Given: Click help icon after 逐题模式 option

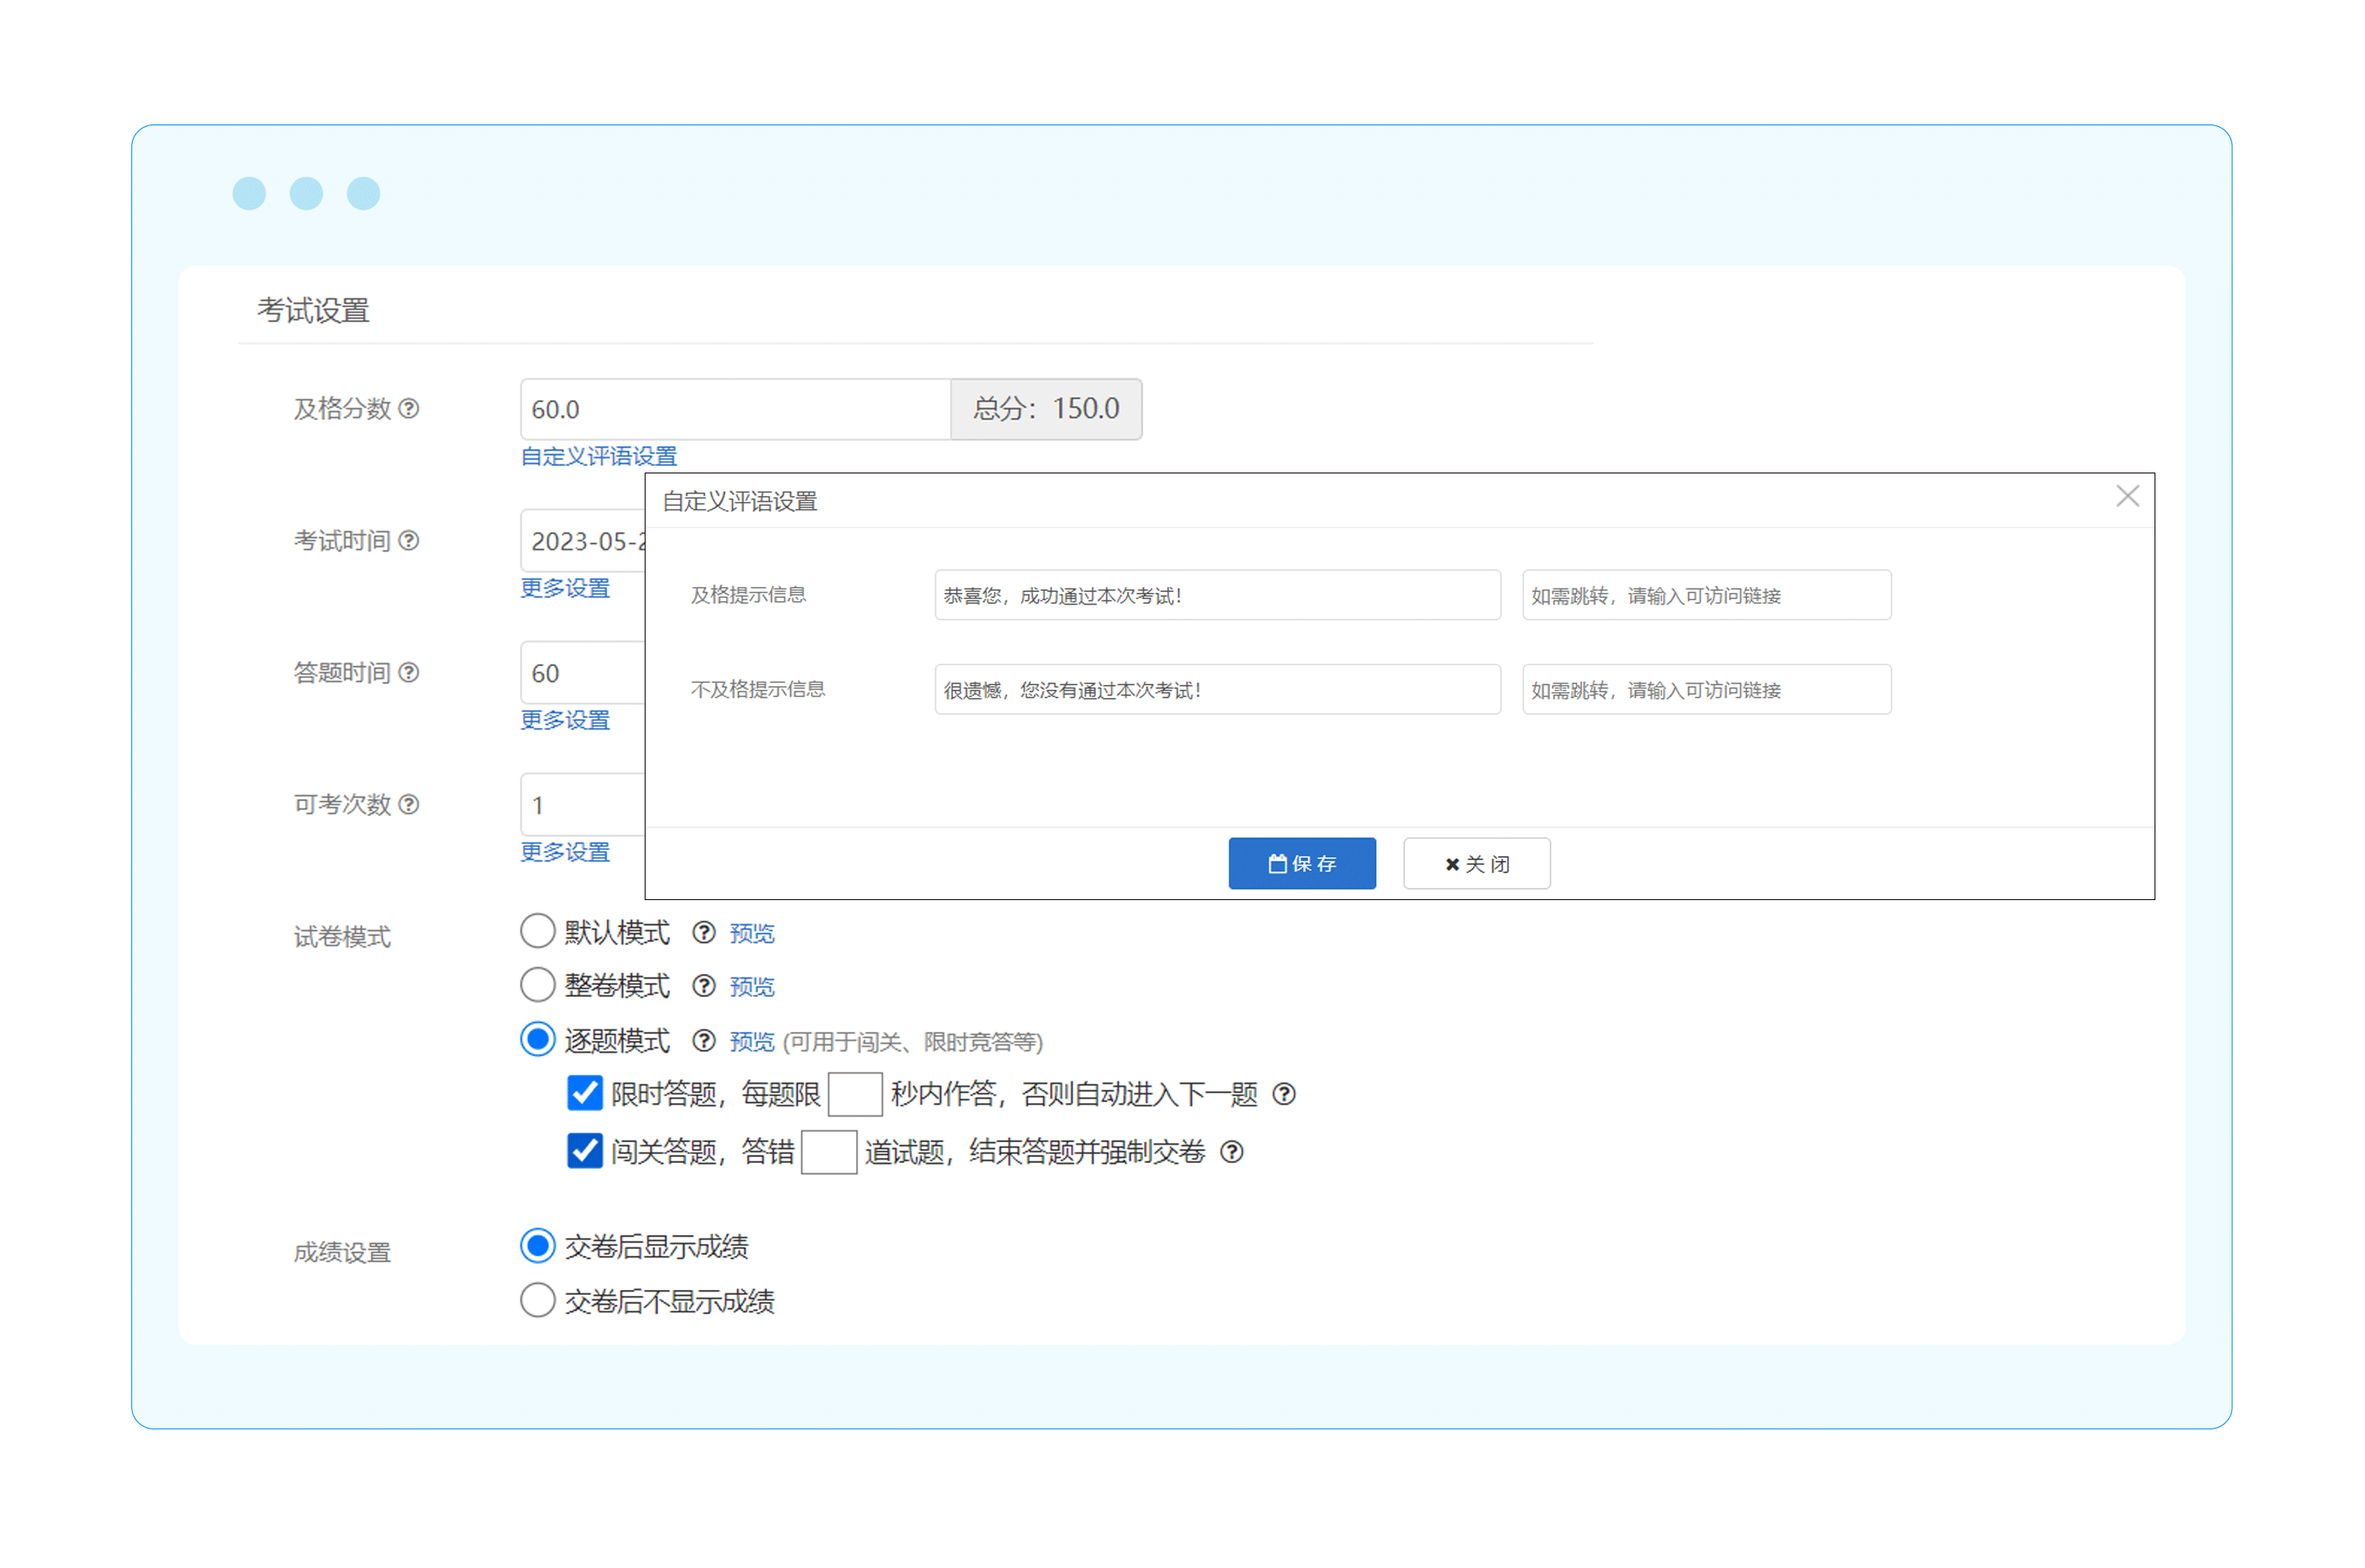Looking at the screenshot, I should tap(704, 1041).
